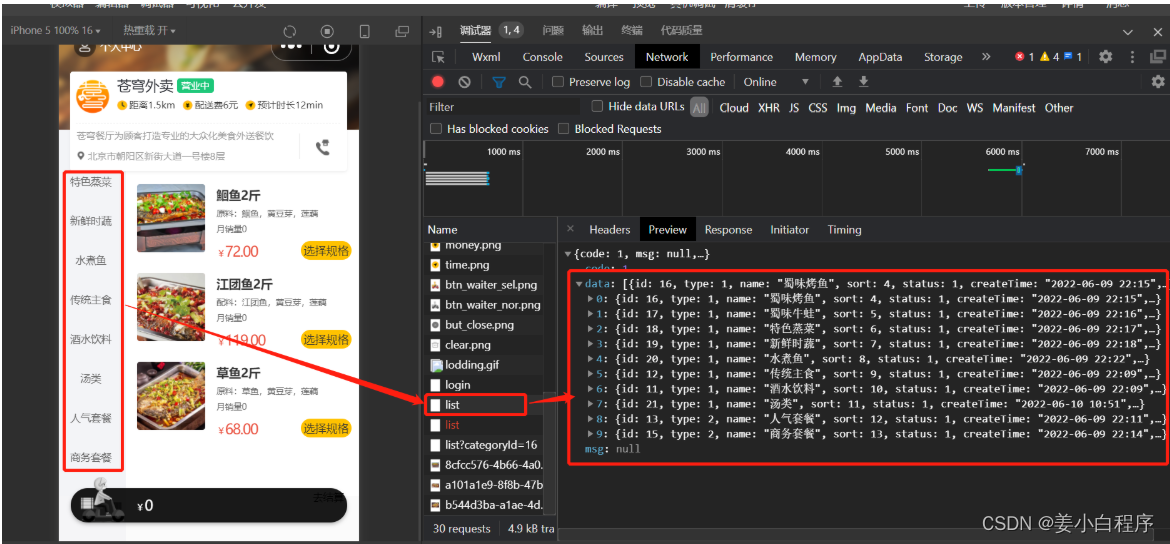This screenshot has height=544, width=1170.
Task: Open the AppData tab
Action: pyautogui.click(x=880, y=57)
